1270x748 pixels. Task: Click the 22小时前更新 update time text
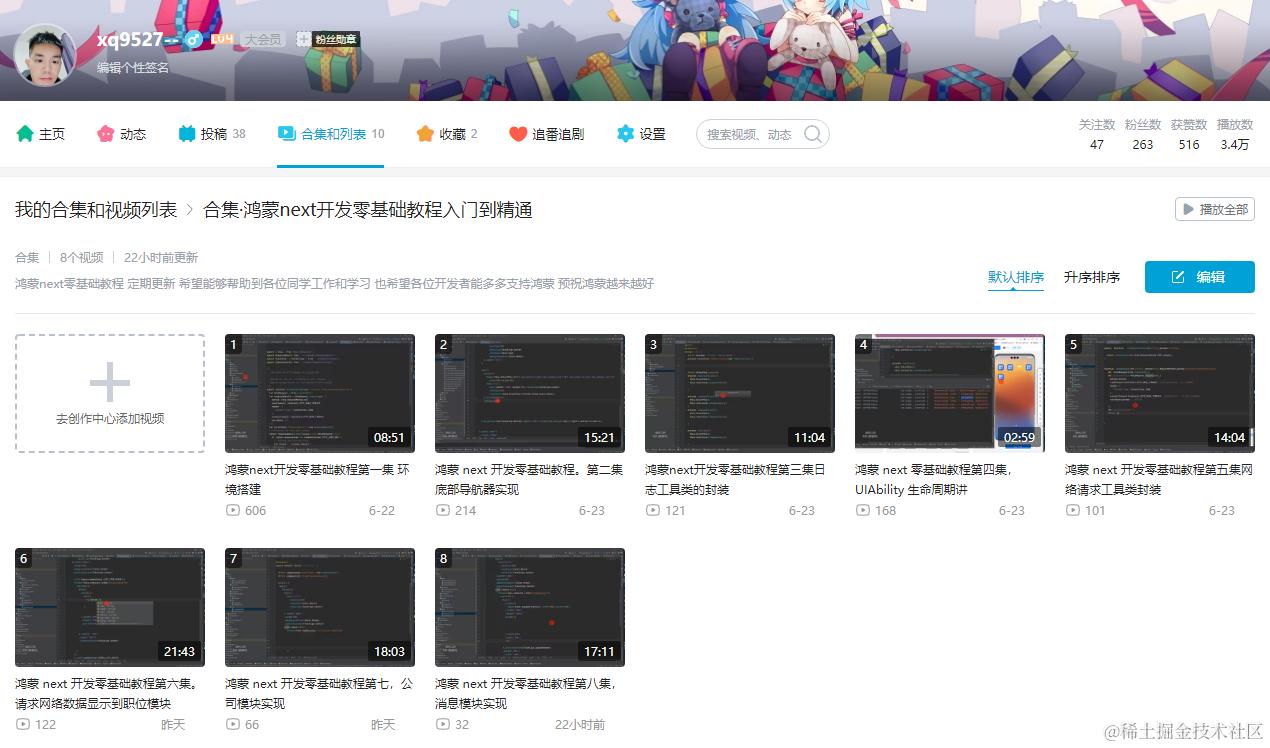161,257
